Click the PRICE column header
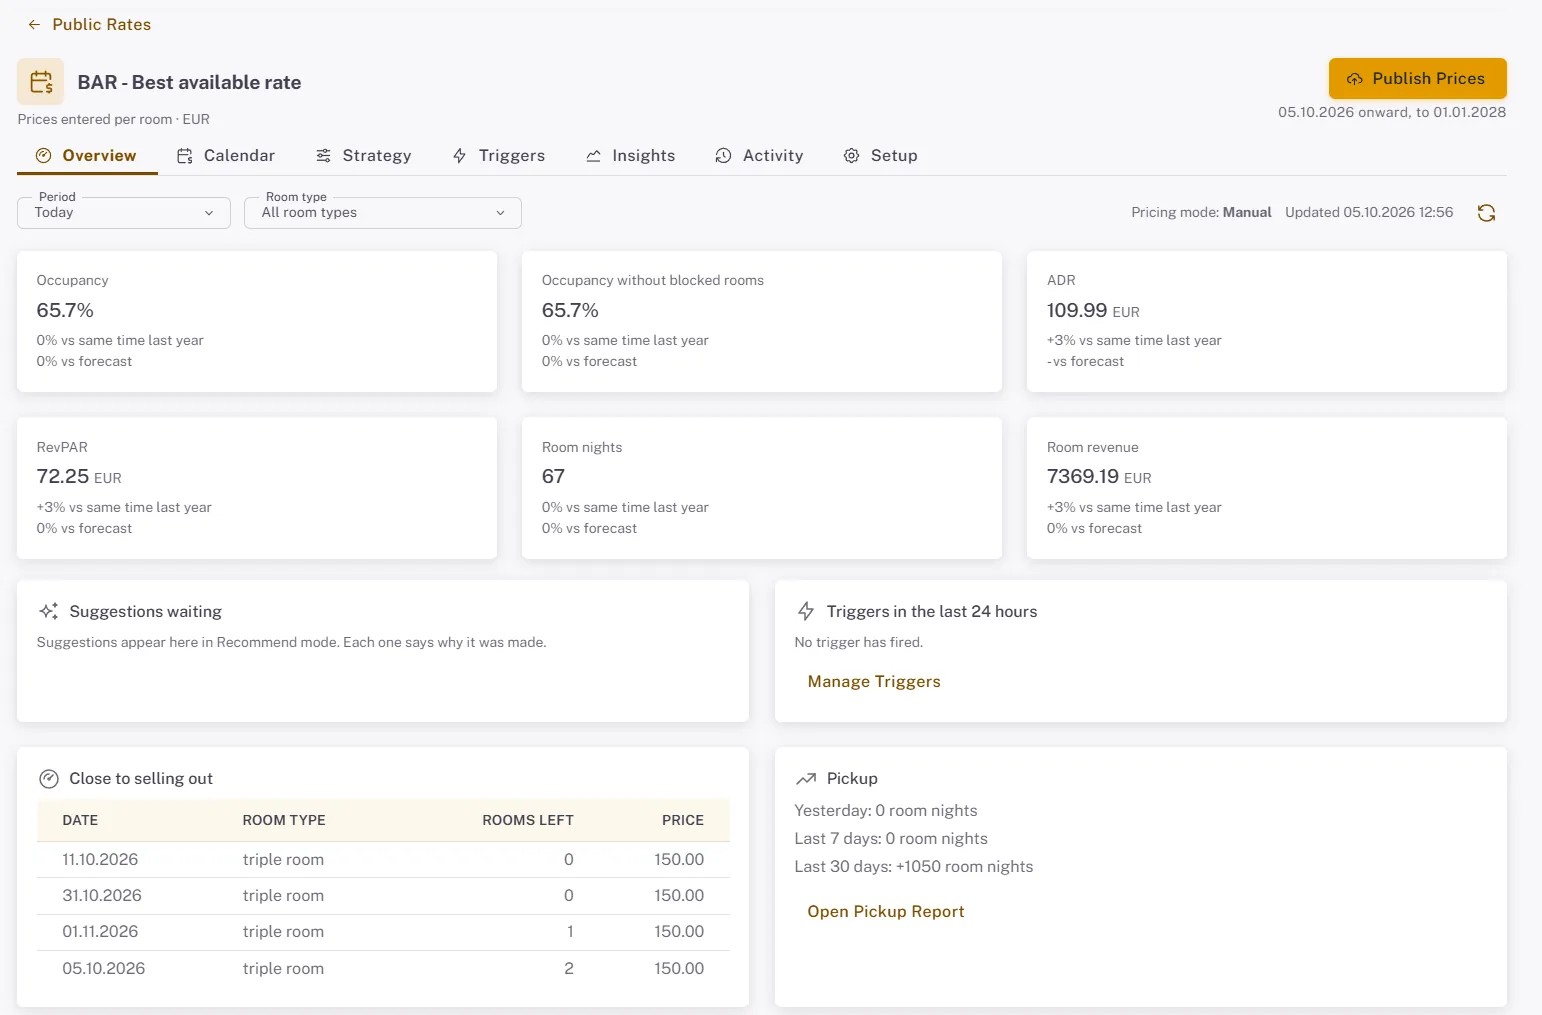The image size is (1542, 1015). pos(683,820)
